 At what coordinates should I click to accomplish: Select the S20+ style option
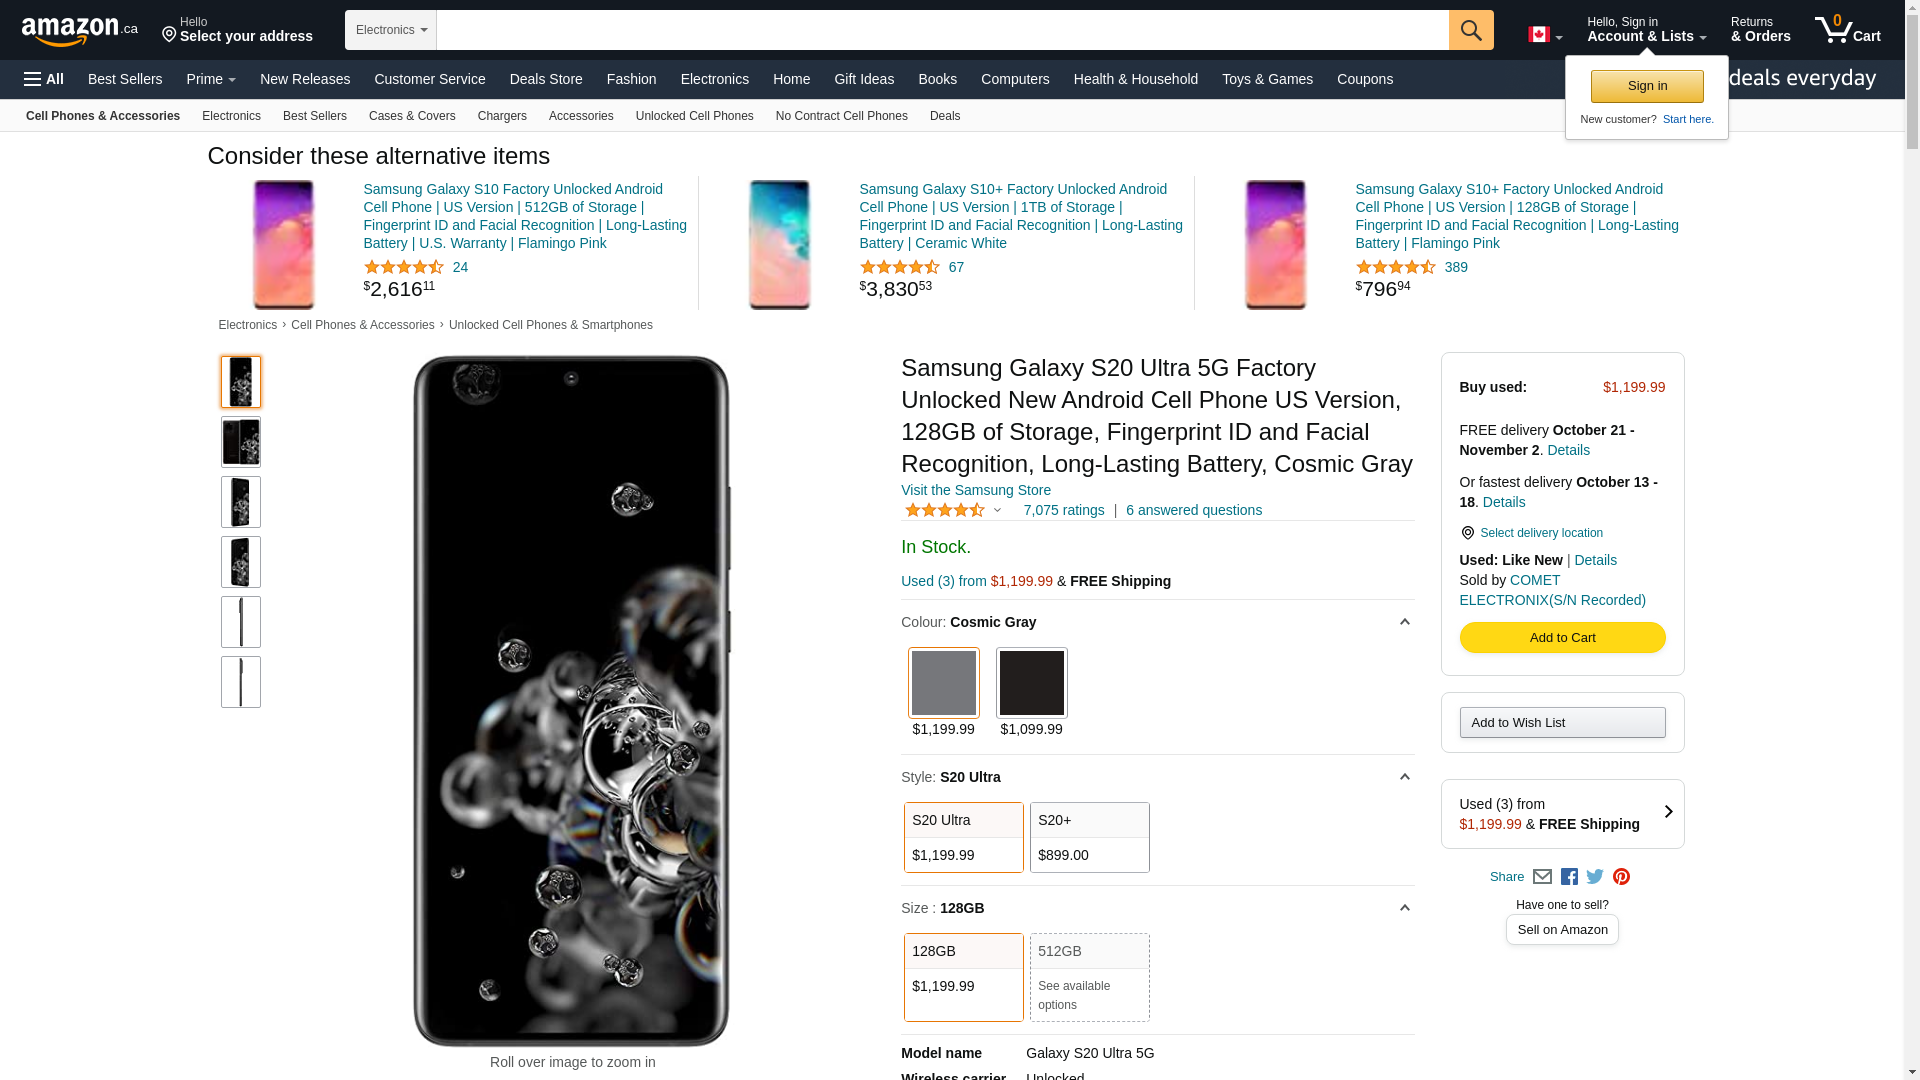click(1089, 837)
